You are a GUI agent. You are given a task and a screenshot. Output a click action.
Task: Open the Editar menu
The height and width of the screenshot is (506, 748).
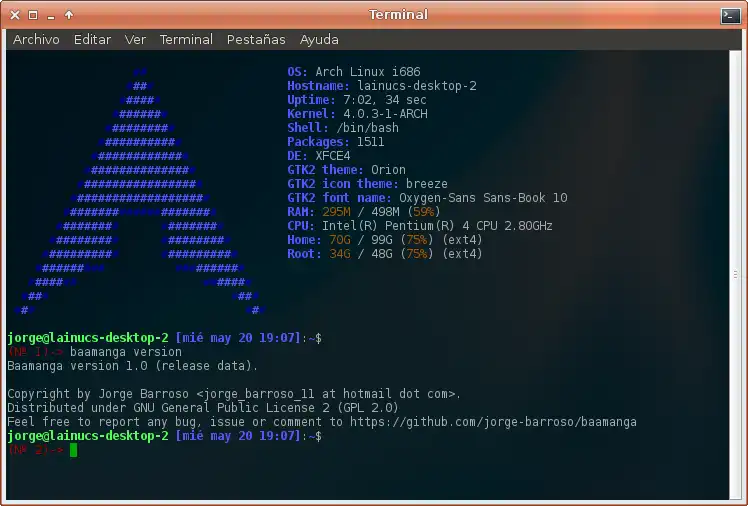pyautogui.click(x=93, y=40)
